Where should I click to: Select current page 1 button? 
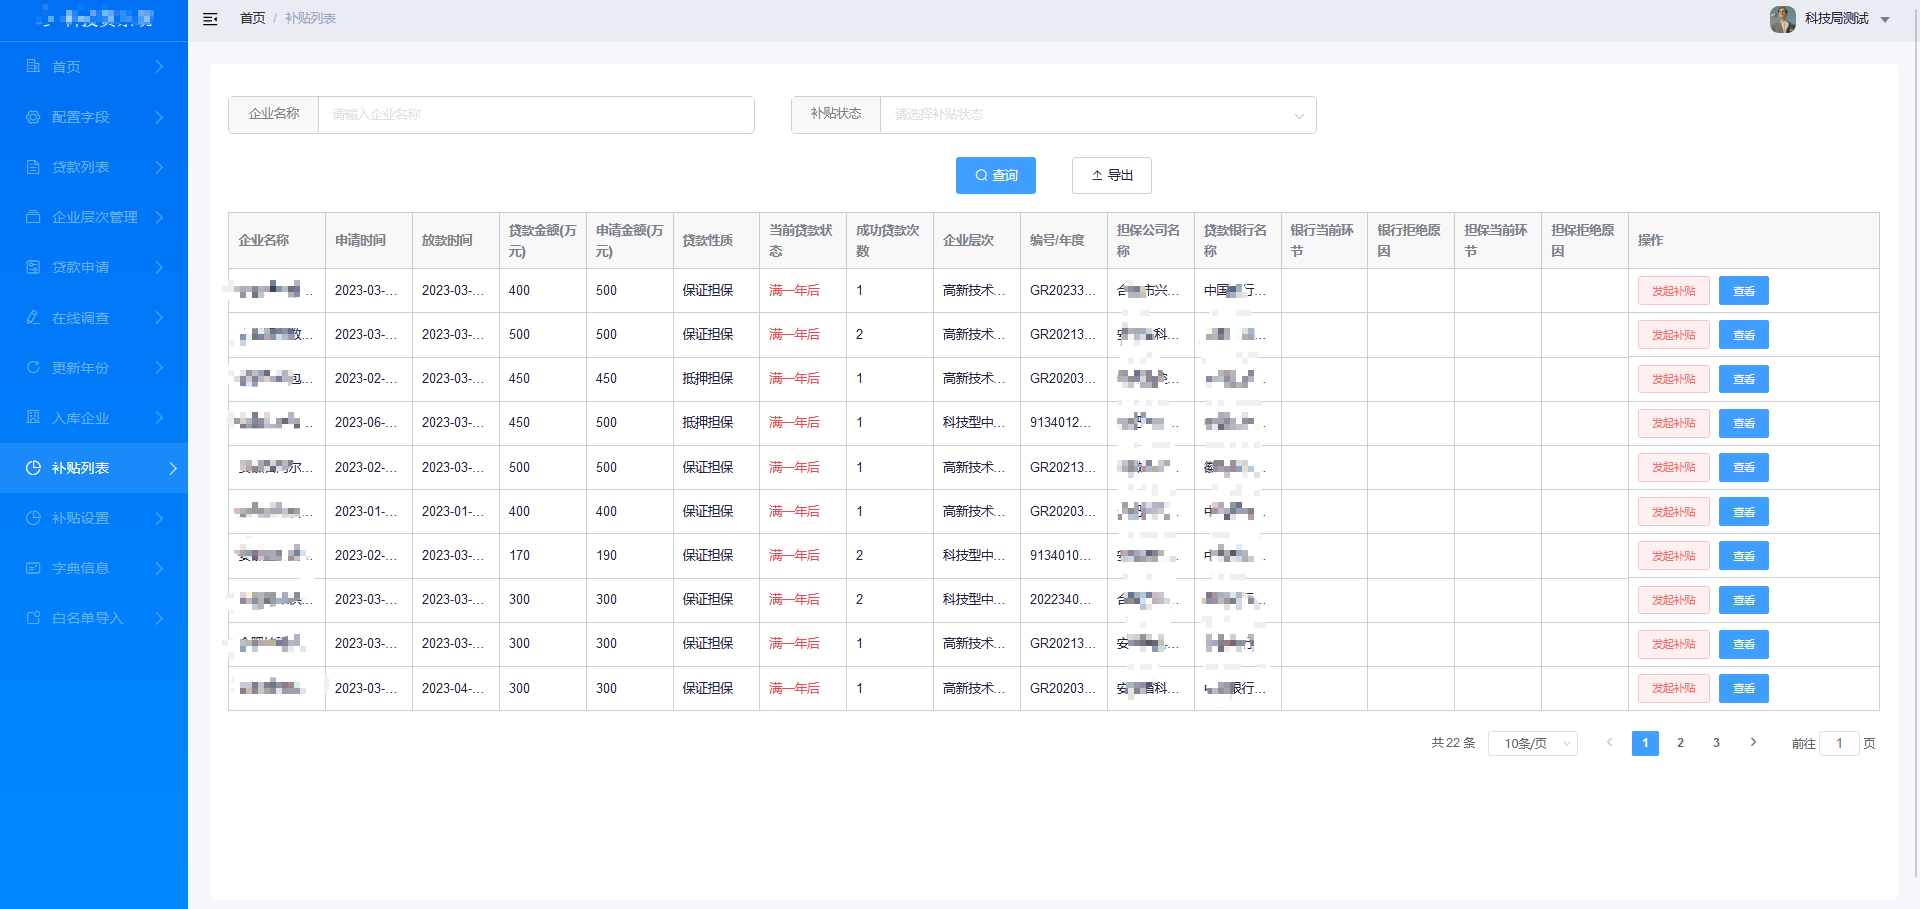point(1645,743)
